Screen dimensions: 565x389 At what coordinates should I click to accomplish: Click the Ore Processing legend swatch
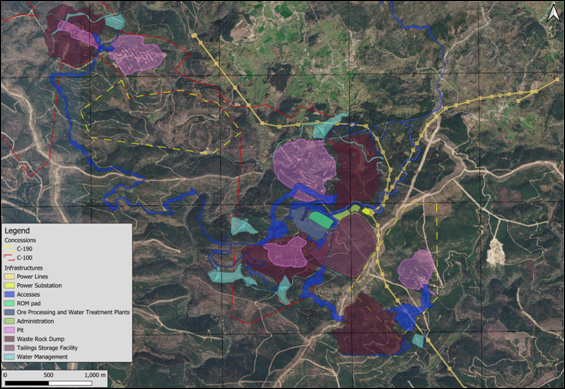pyautogui.click(x=9, y=312)
